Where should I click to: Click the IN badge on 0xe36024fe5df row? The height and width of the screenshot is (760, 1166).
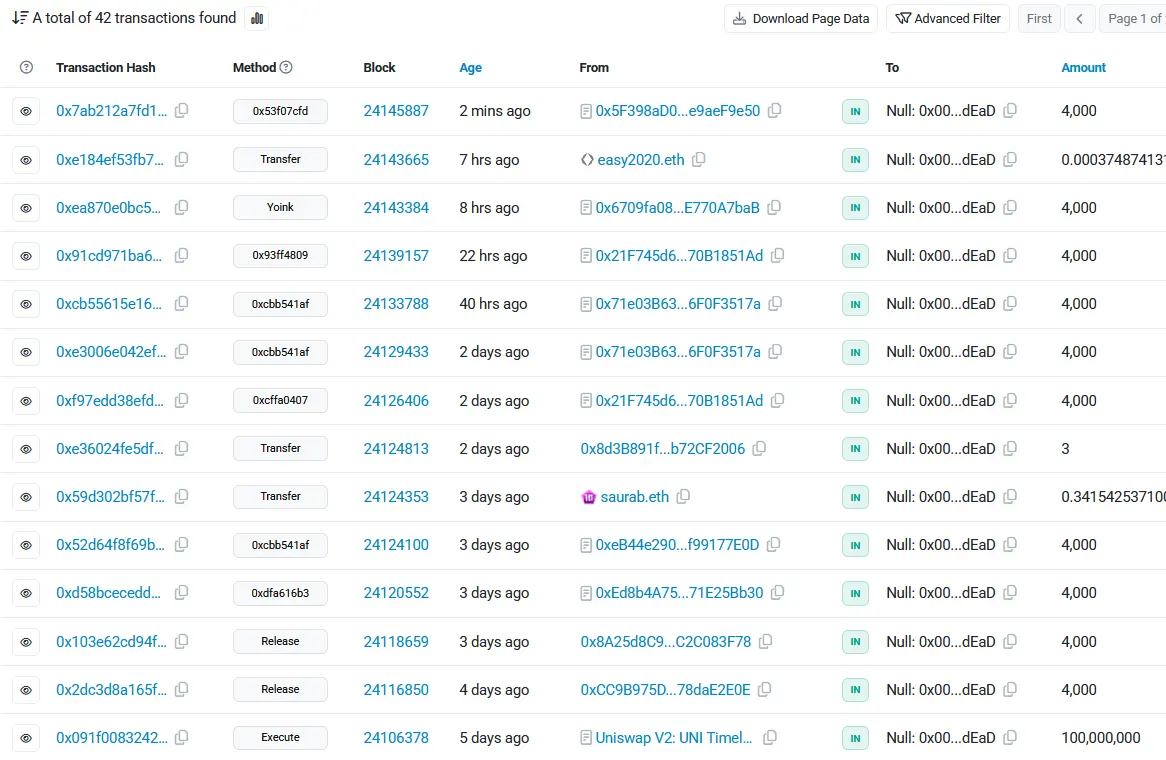tap(855, 448)
